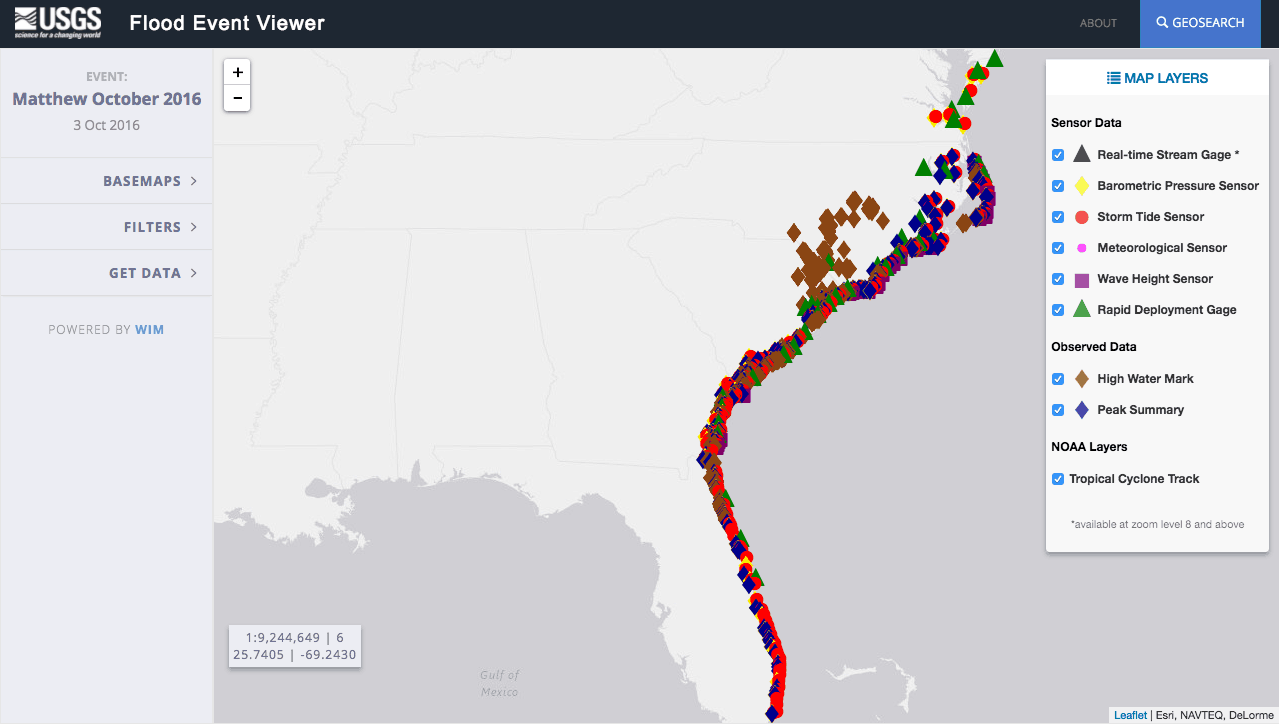Click the zoom in plus button
The image size is (1279, 724).
point(237,72)
